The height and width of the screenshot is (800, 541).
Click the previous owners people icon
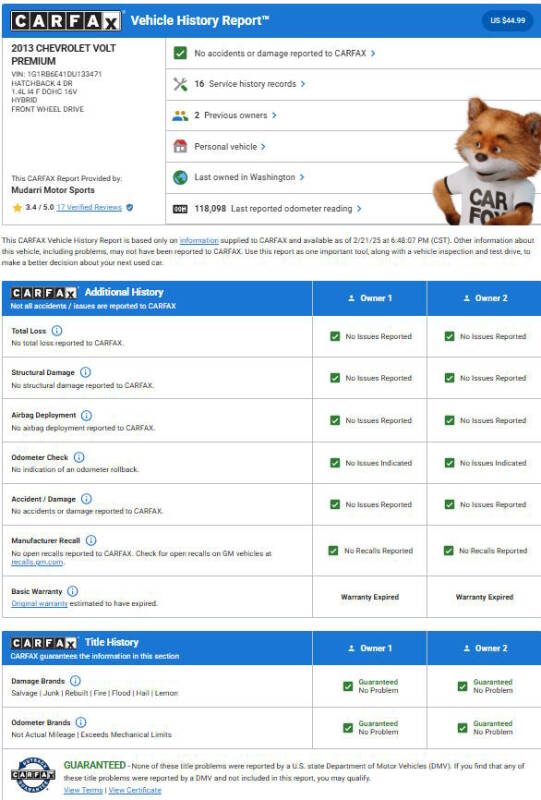[180, 116]
